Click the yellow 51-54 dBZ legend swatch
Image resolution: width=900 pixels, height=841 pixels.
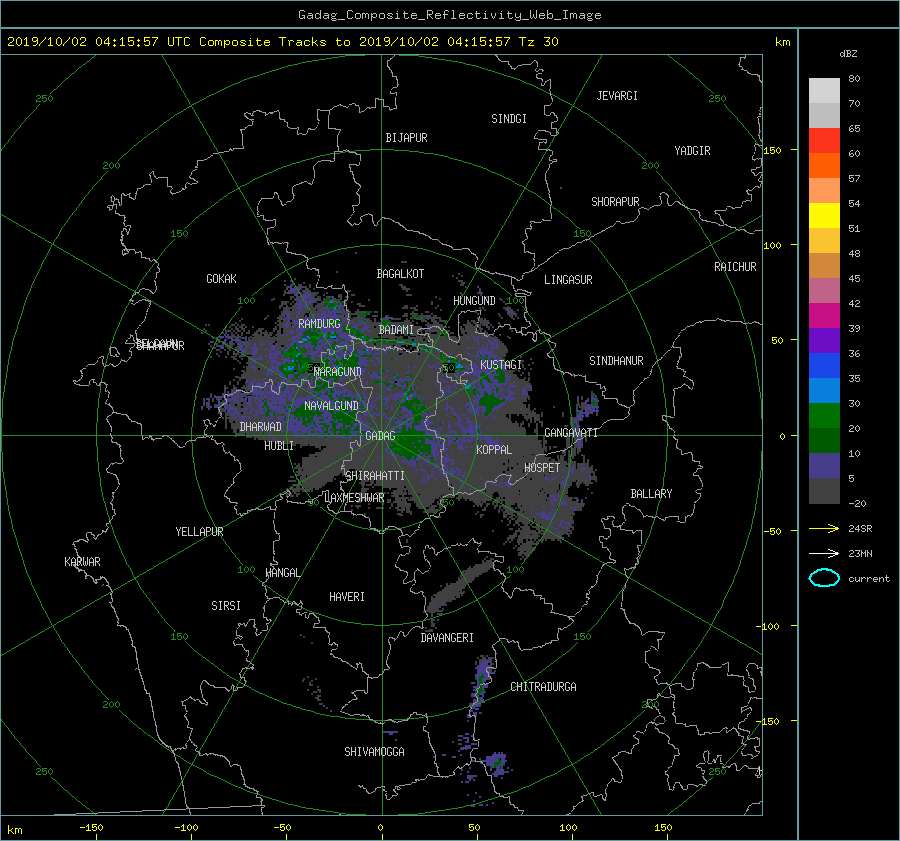click(x=824, y=216)
